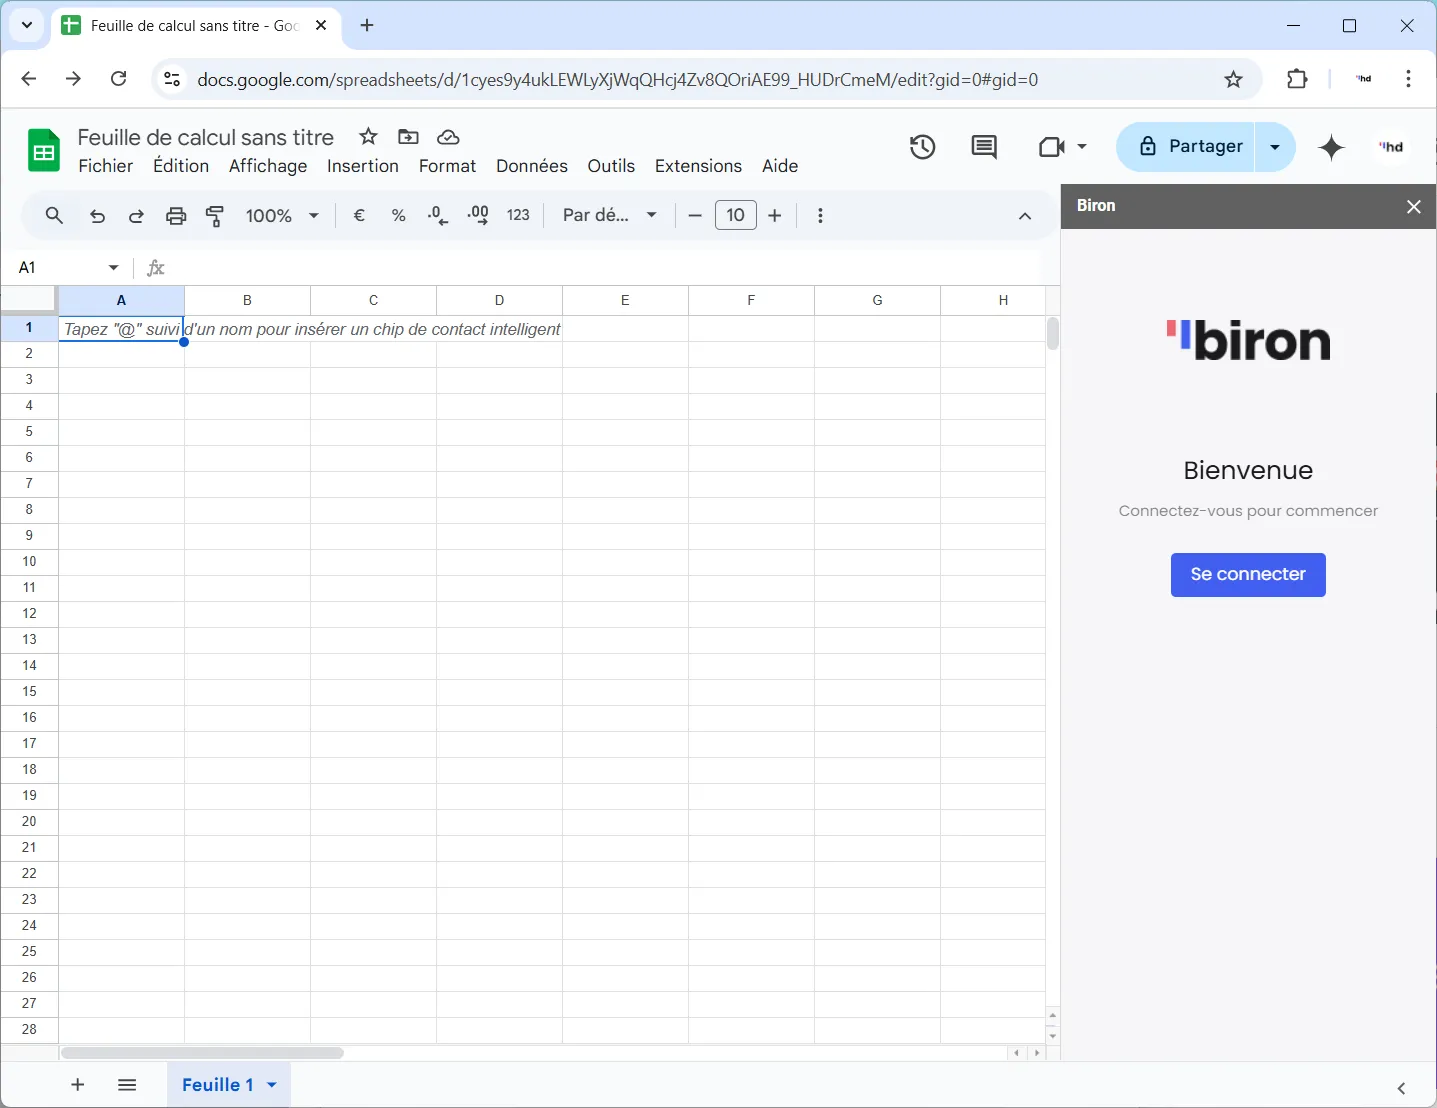Open version history clock icon
The image size is (1437, 1108).
pyautogui.click(x=922, y=147)
